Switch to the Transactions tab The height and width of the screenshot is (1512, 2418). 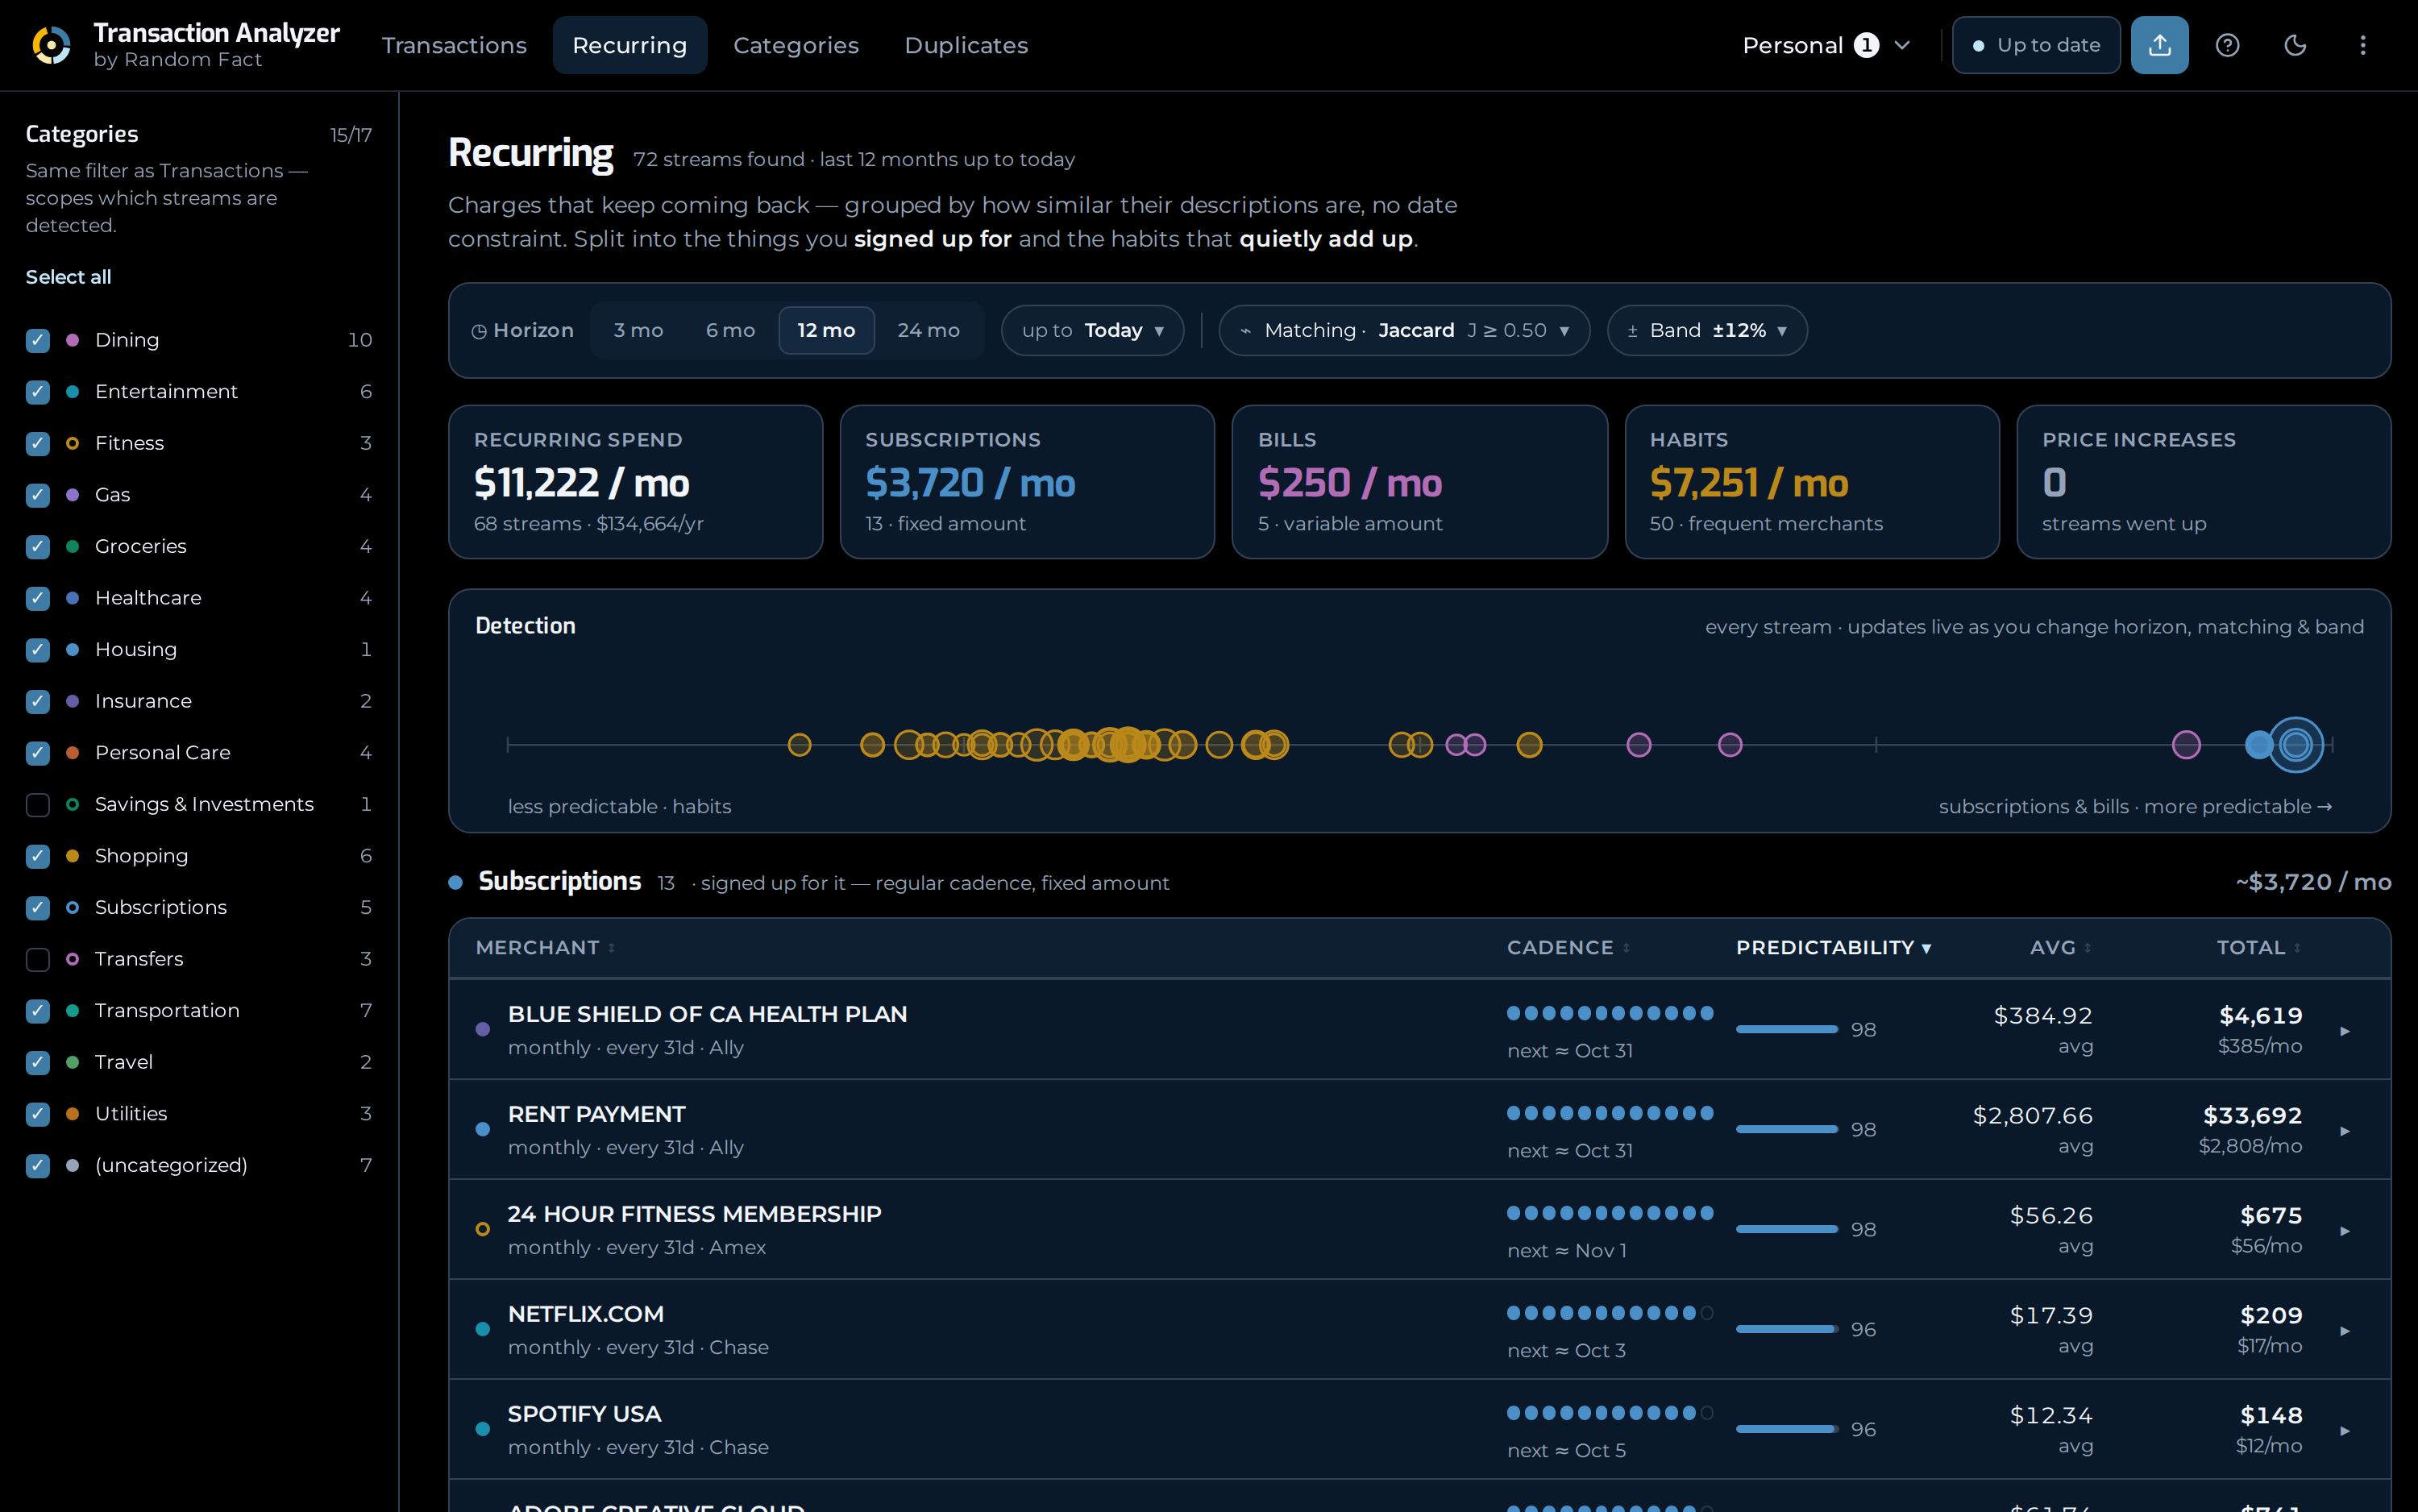(x=454, y=45)
